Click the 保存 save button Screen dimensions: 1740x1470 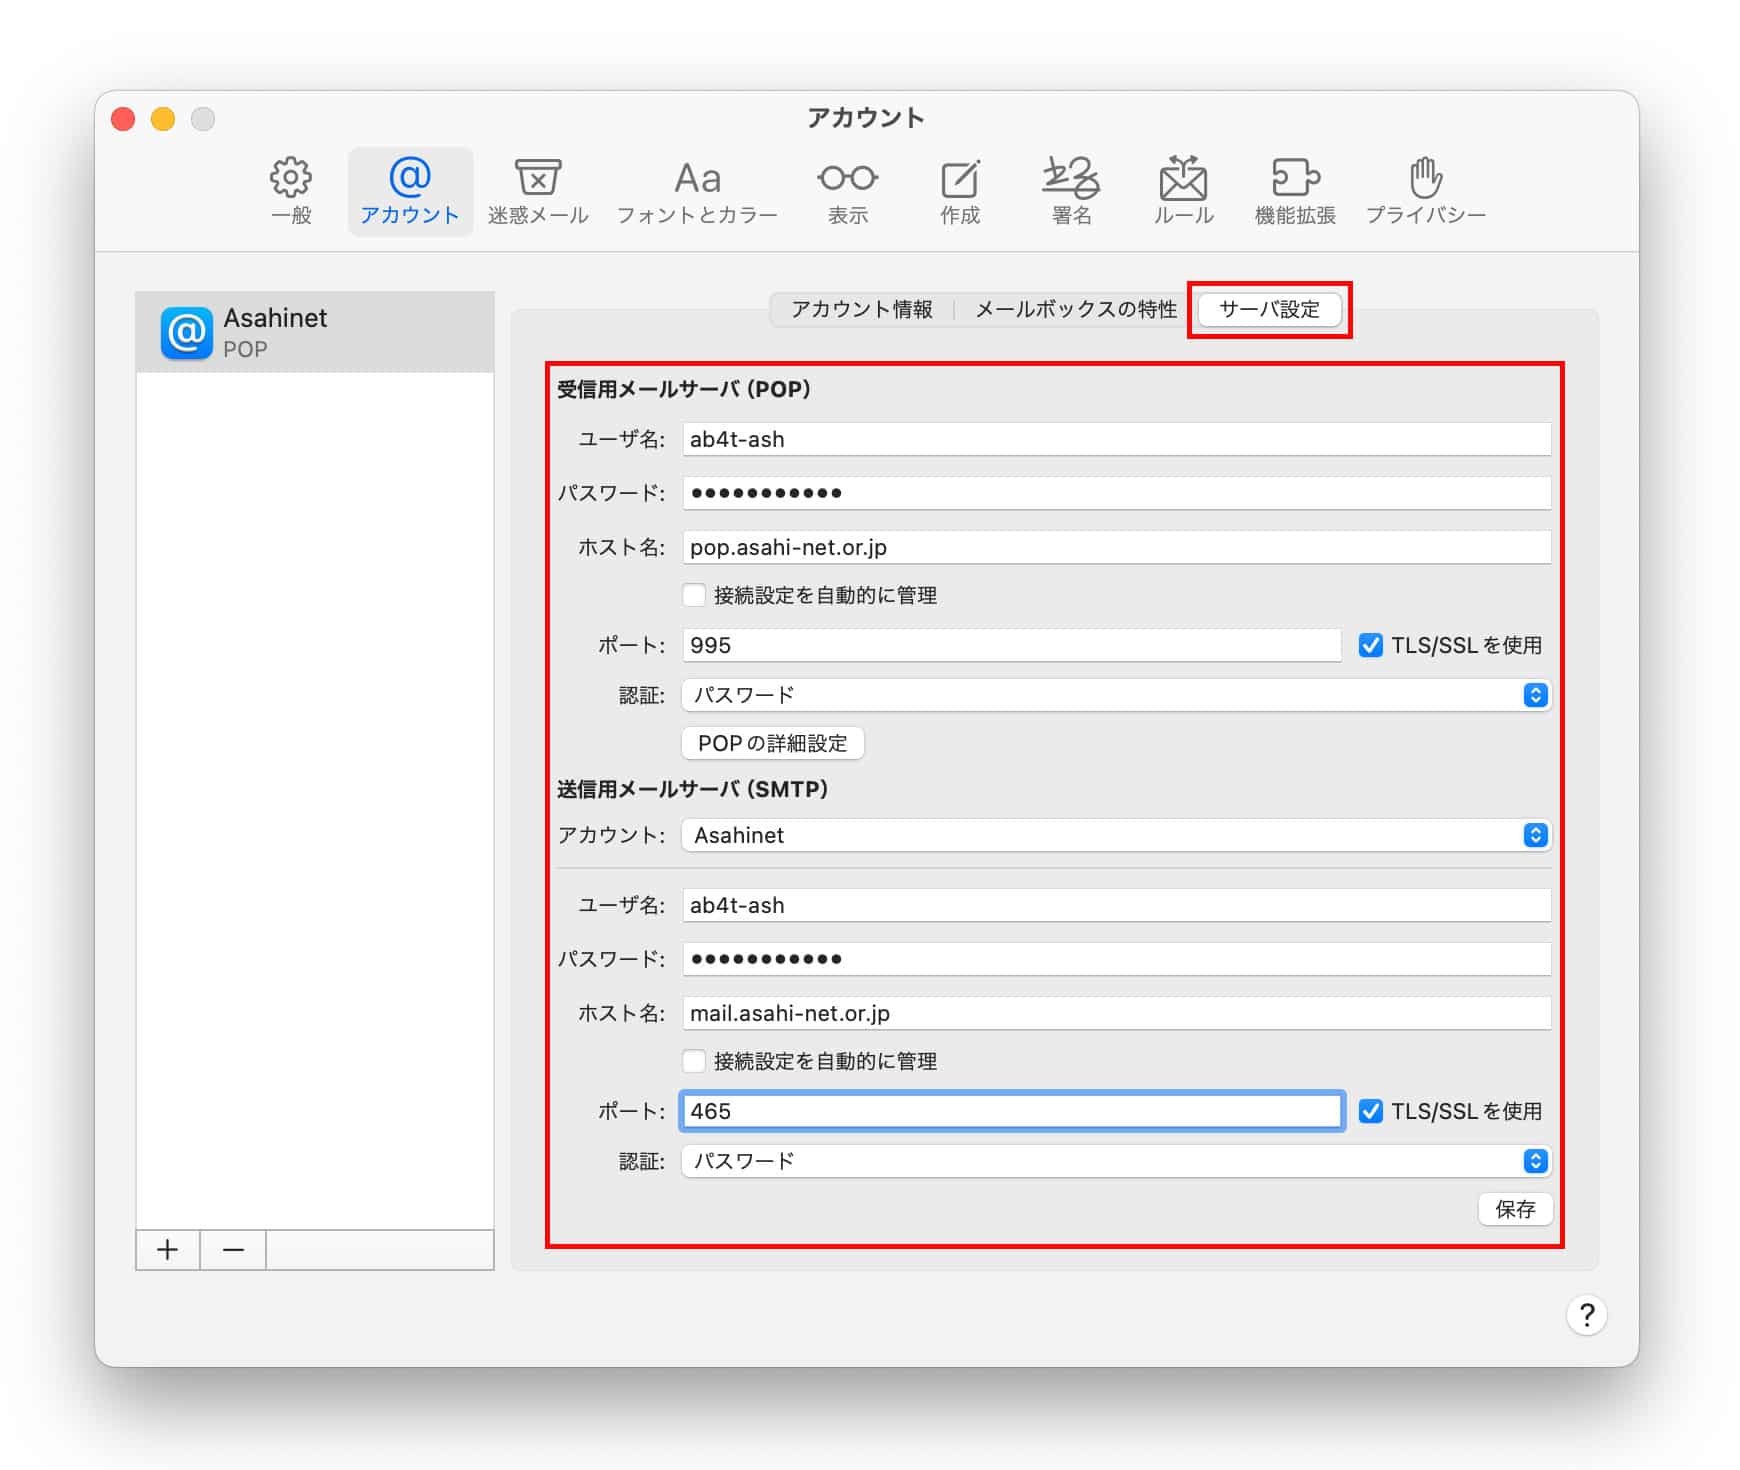[x=1515, y=1209]
